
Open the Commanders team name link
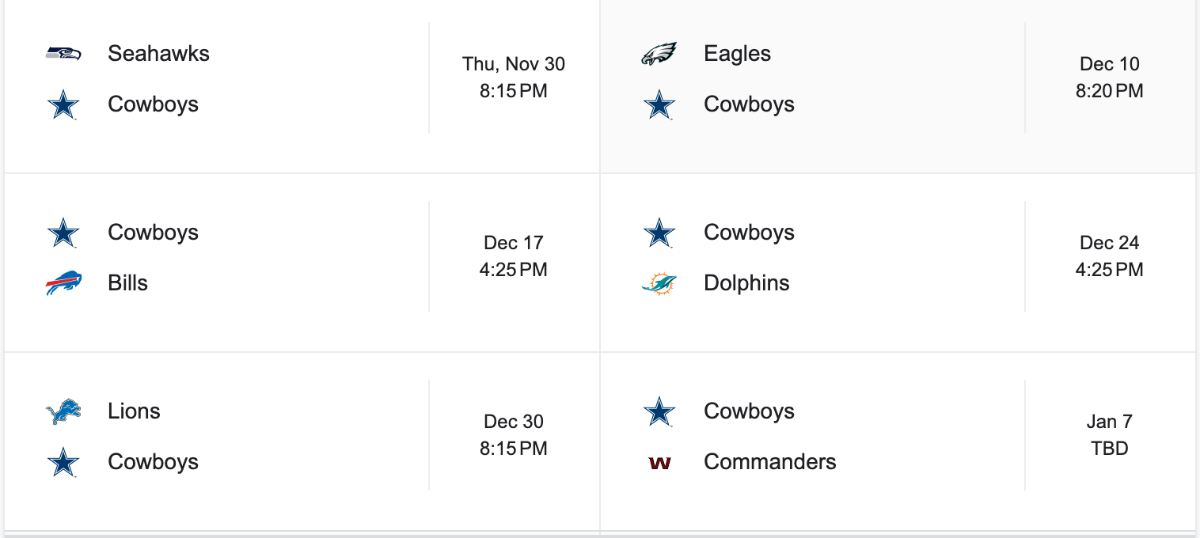point(769,462)
